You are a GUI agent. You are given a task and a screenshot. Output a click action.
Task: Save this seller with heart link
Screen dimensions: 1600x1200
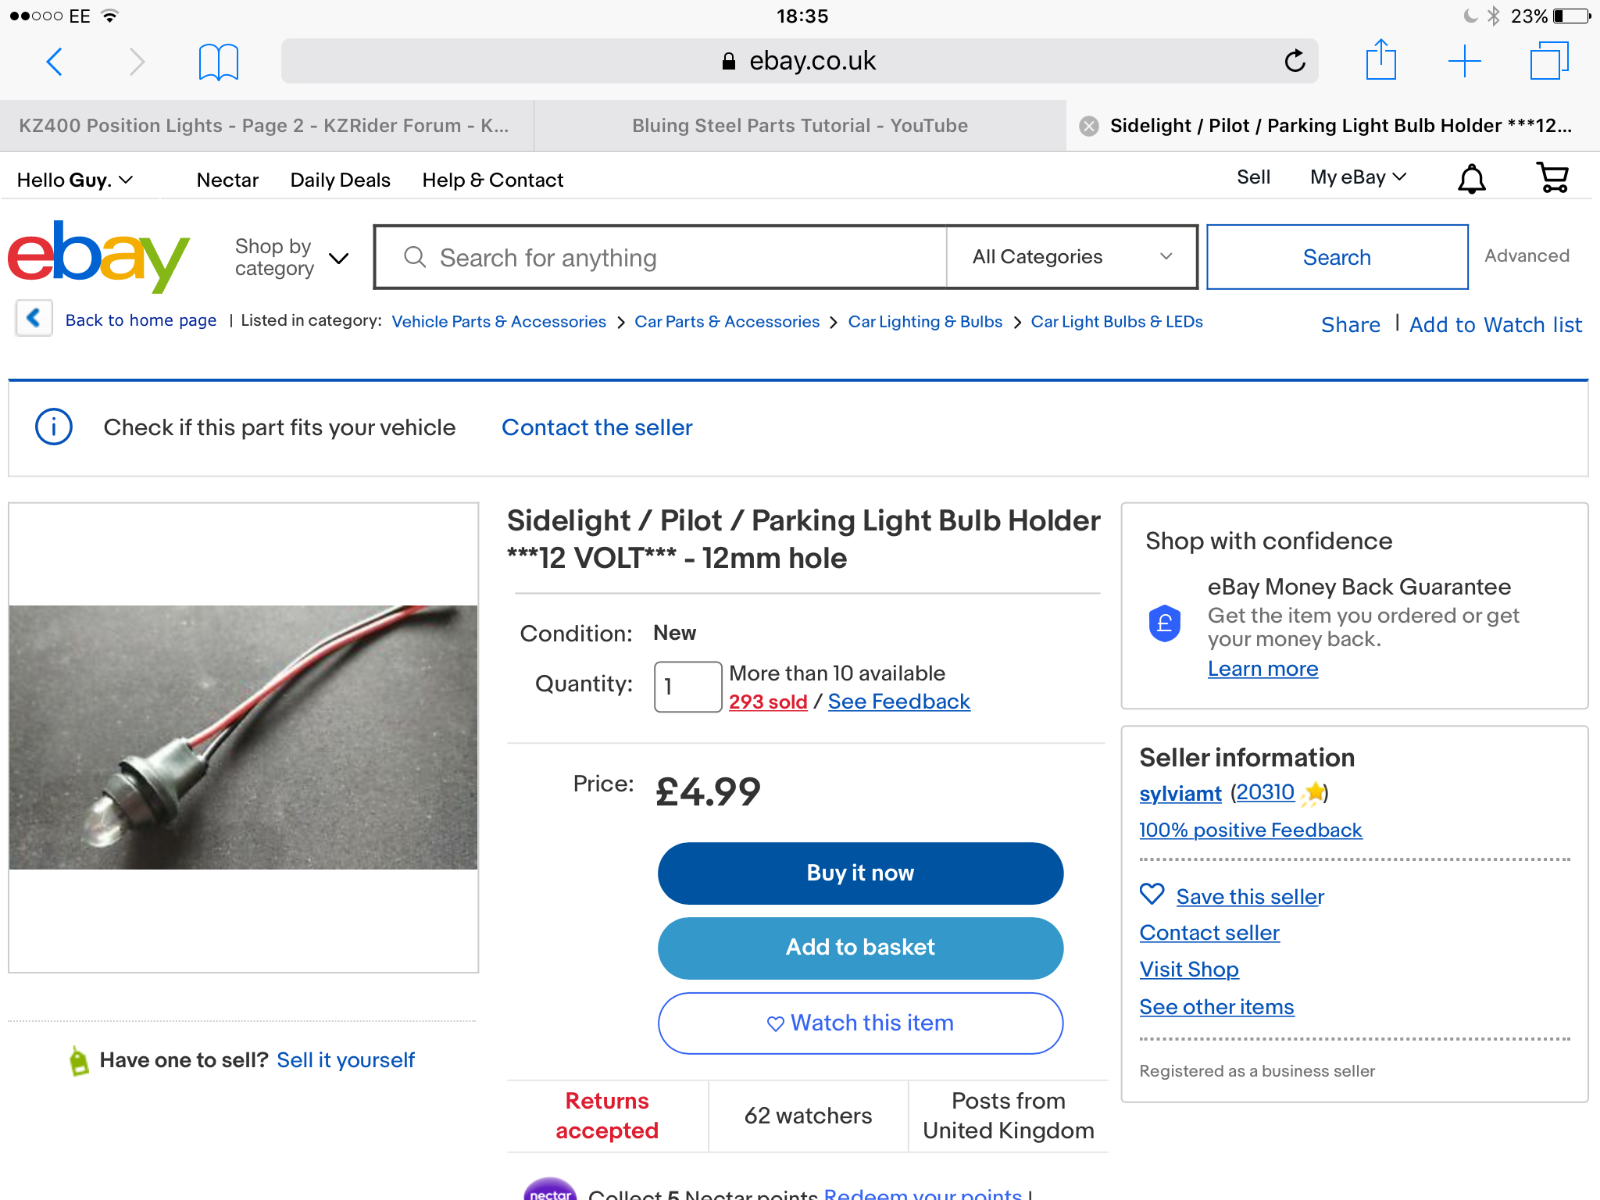pos(1232,896)
